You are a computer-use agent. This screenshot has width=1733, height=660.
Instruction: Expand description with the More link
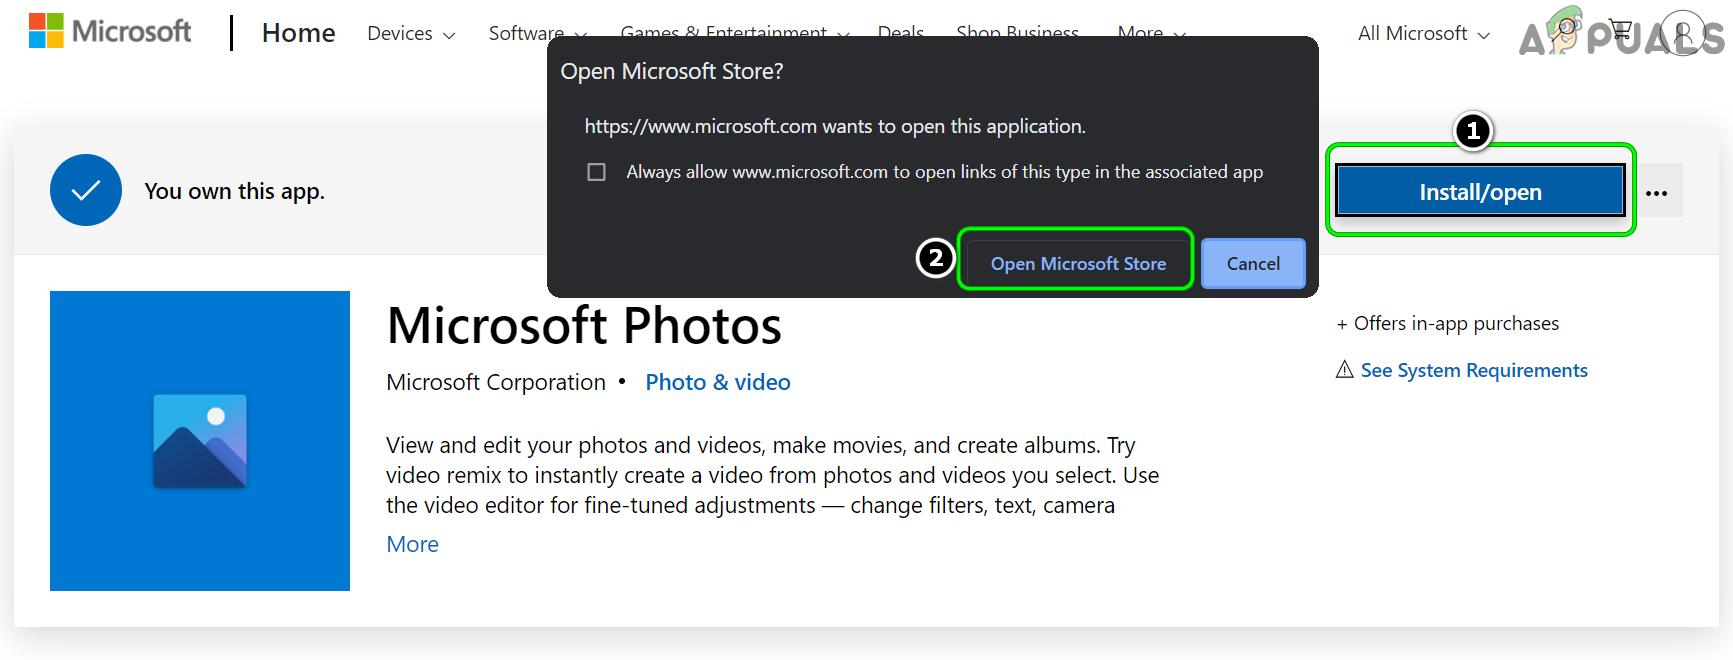point(412,544)
